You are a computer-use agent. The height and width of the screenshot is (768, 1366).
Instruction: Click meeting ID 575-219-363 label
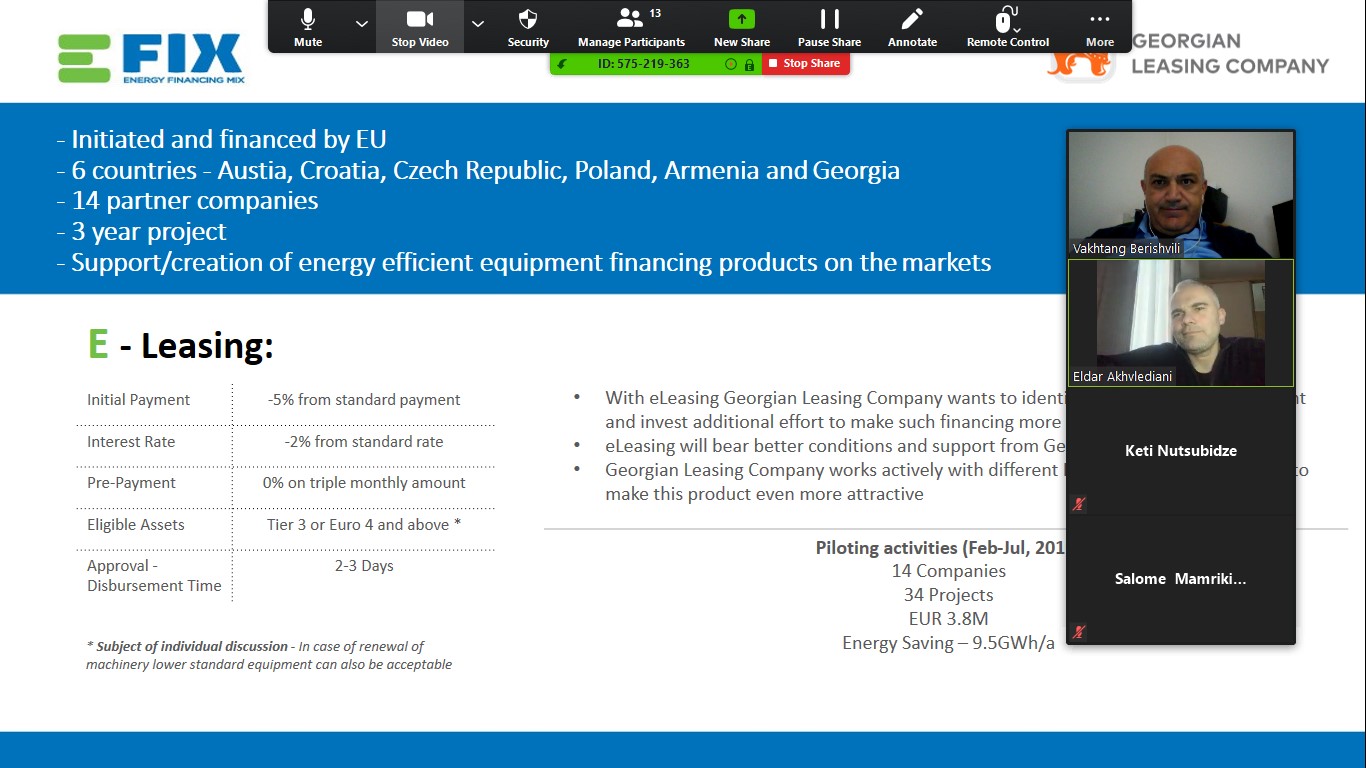point(644,64)
